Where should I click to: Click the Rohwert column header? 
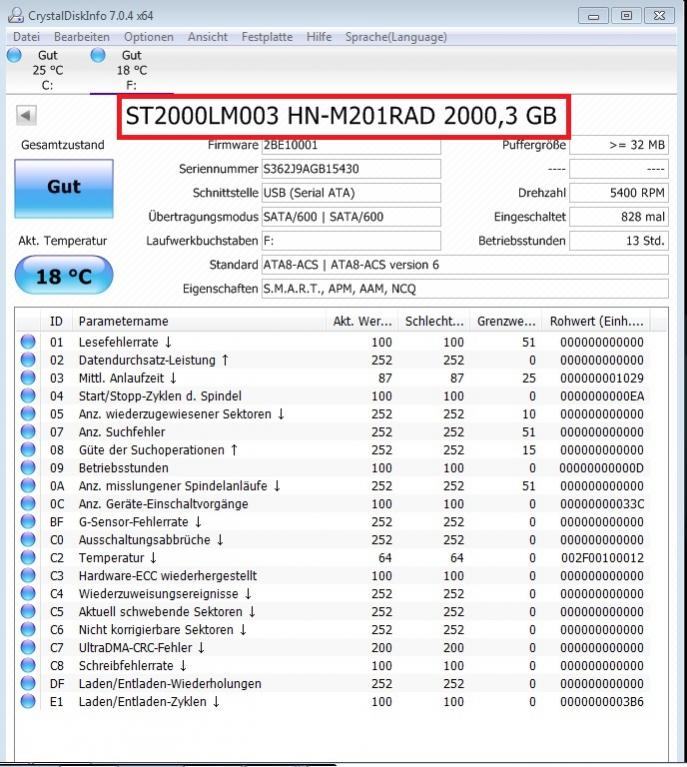pos(596,321)
